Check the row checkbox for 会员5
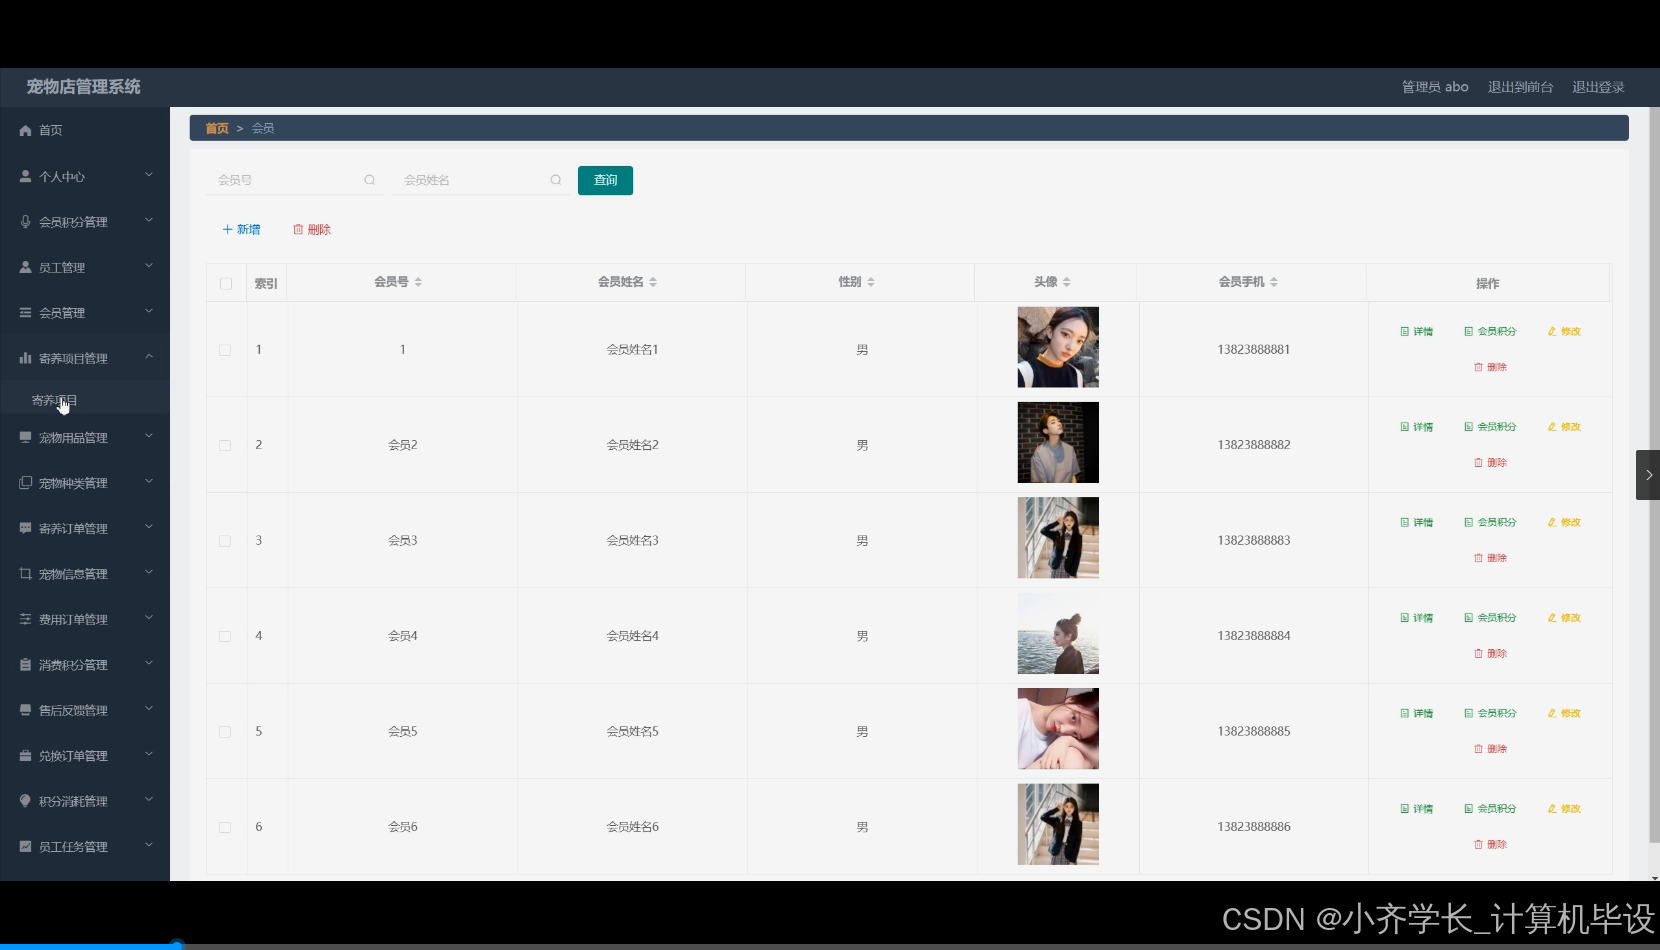Image resolution: width=1660 pixels, height=950 pixels. [x=225, y=732]
